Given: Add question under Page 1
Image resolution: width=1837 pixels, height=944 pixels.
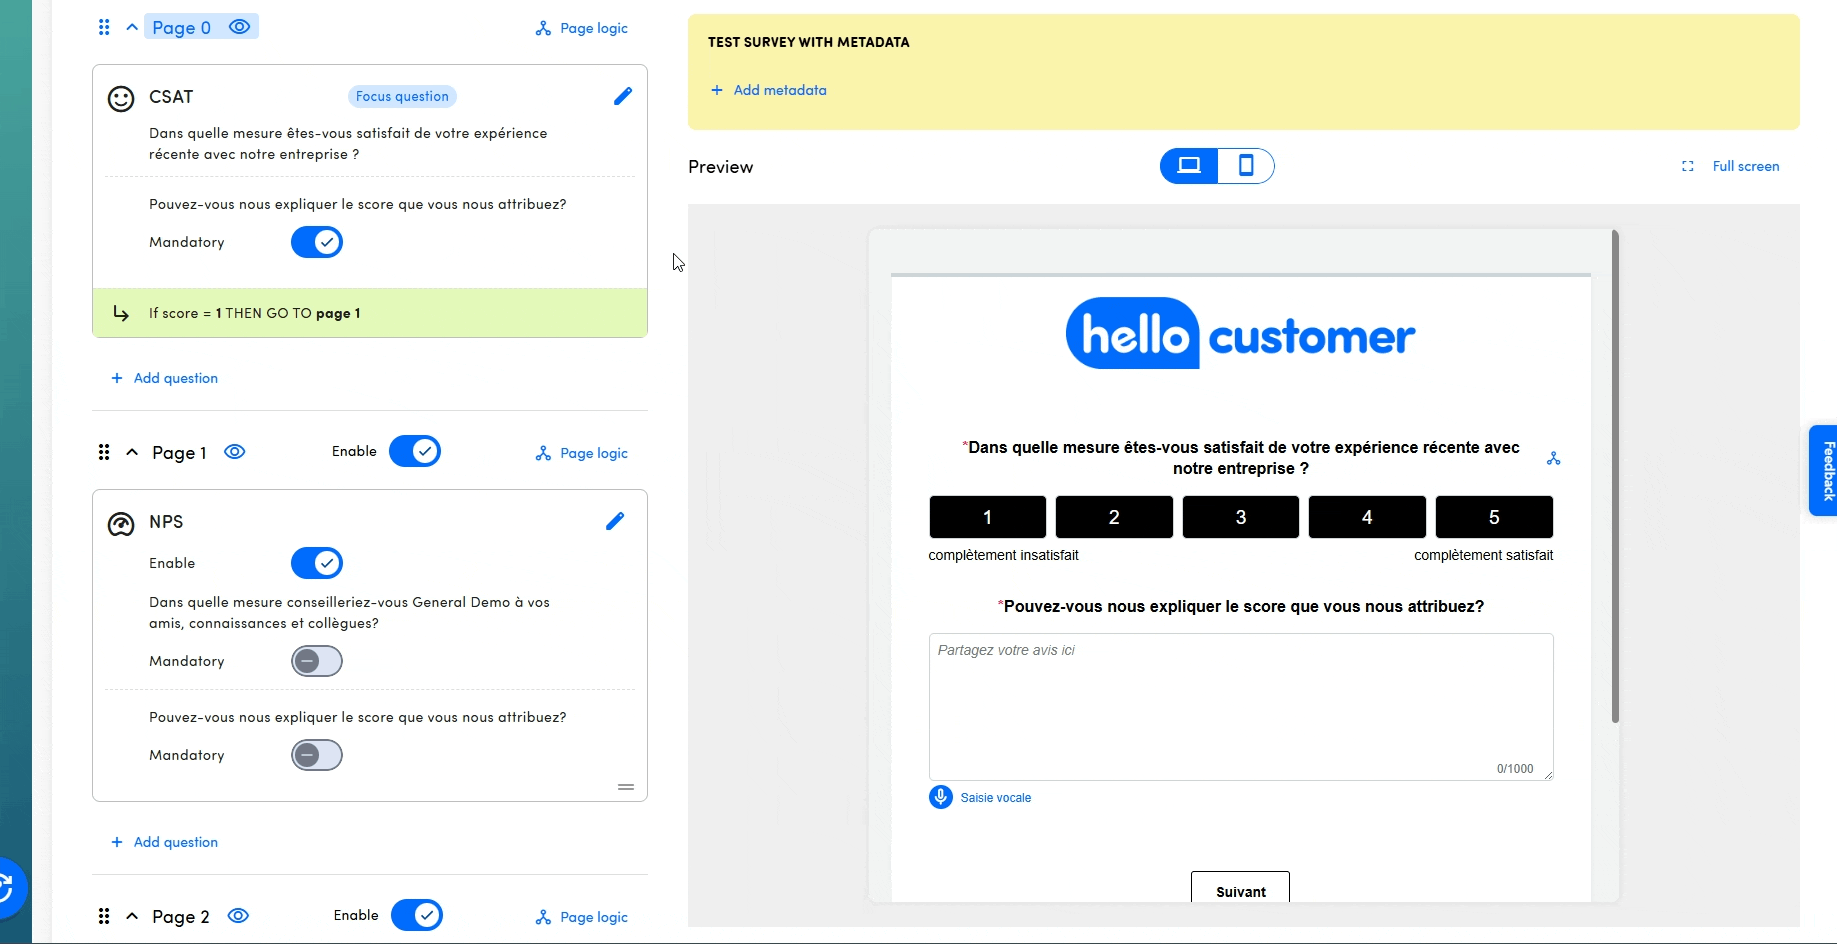Looking at the screenshot, I should [165, 842].
